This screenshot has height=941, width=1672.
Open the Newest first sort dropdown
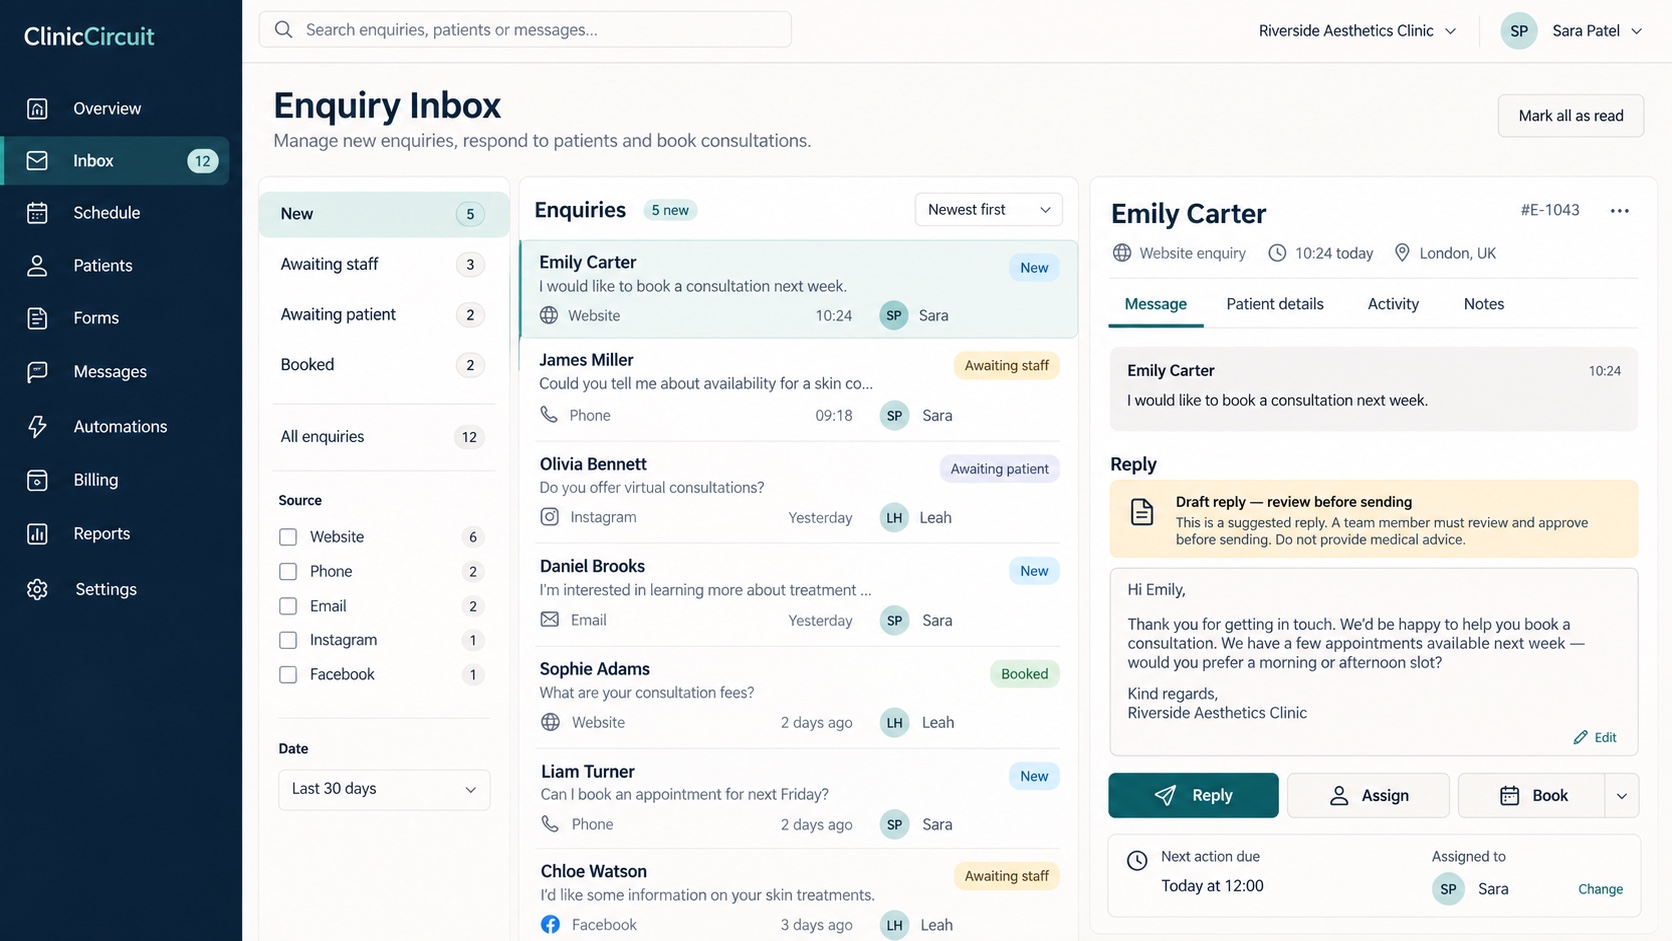tap(988, 209)
